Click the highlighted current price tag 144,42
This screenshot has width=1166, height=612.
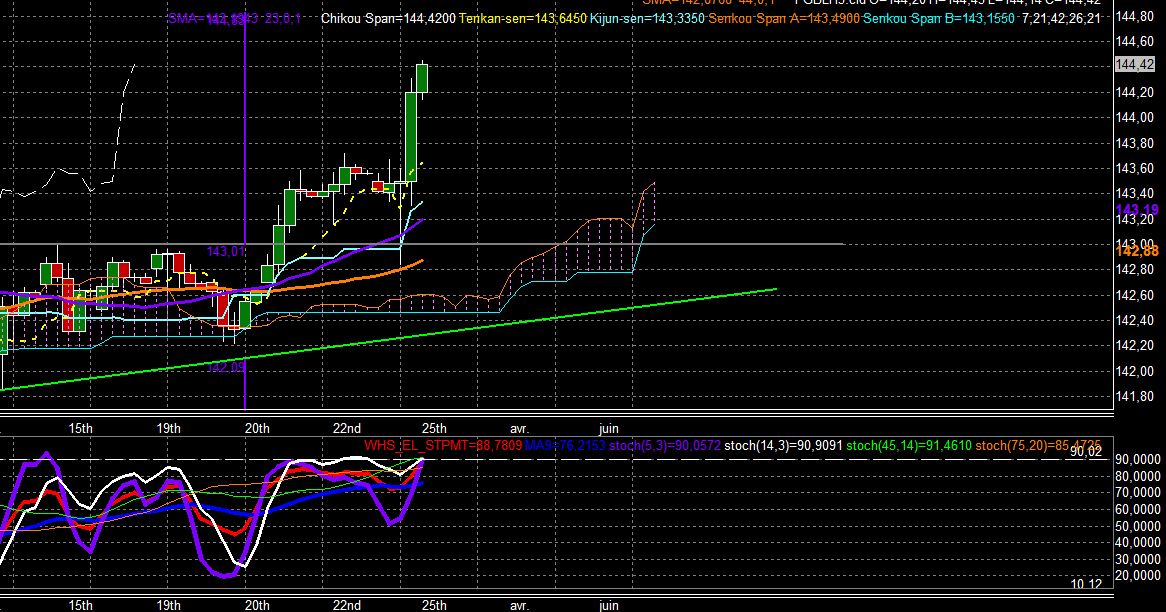1135,65
